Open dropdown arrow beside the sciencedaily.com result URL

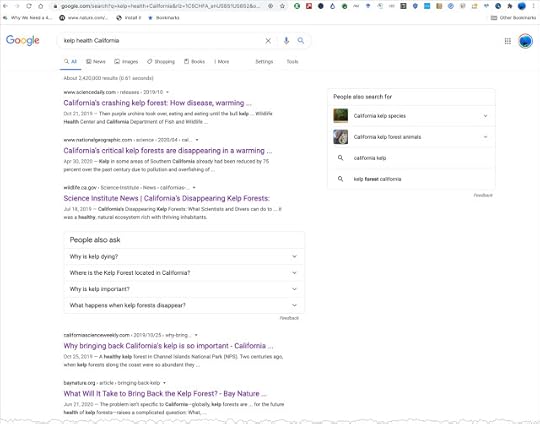pos(167,92)
